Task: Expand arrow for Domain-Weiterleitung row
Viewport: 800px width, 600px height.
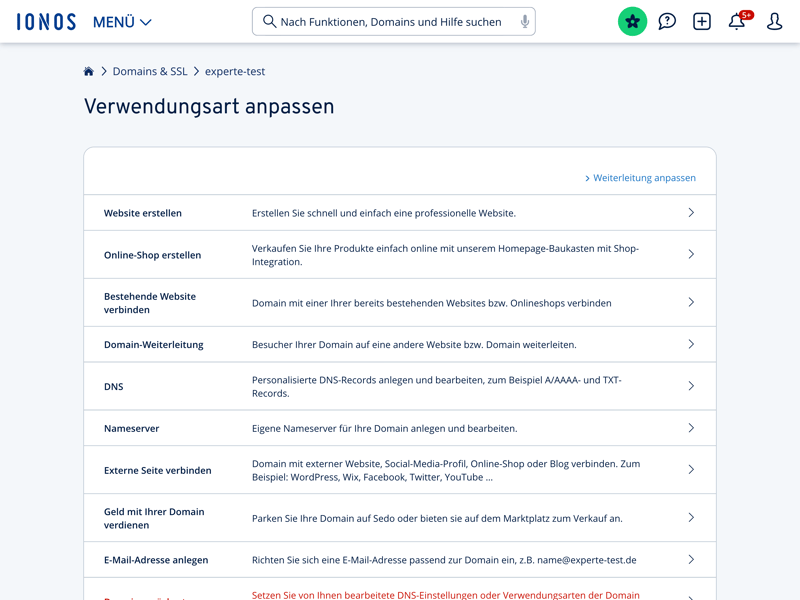Action: tap(690, 344)
